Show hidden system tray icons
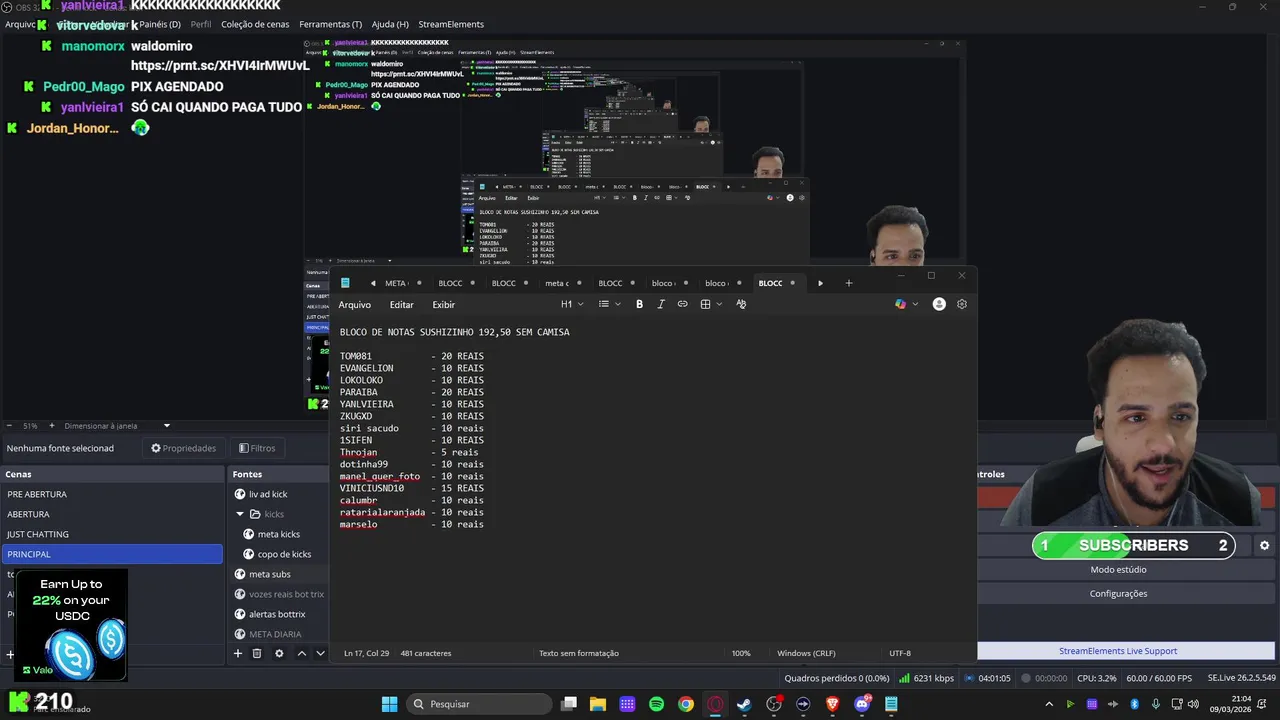The image size is (1280, 720). (1049, 704)
